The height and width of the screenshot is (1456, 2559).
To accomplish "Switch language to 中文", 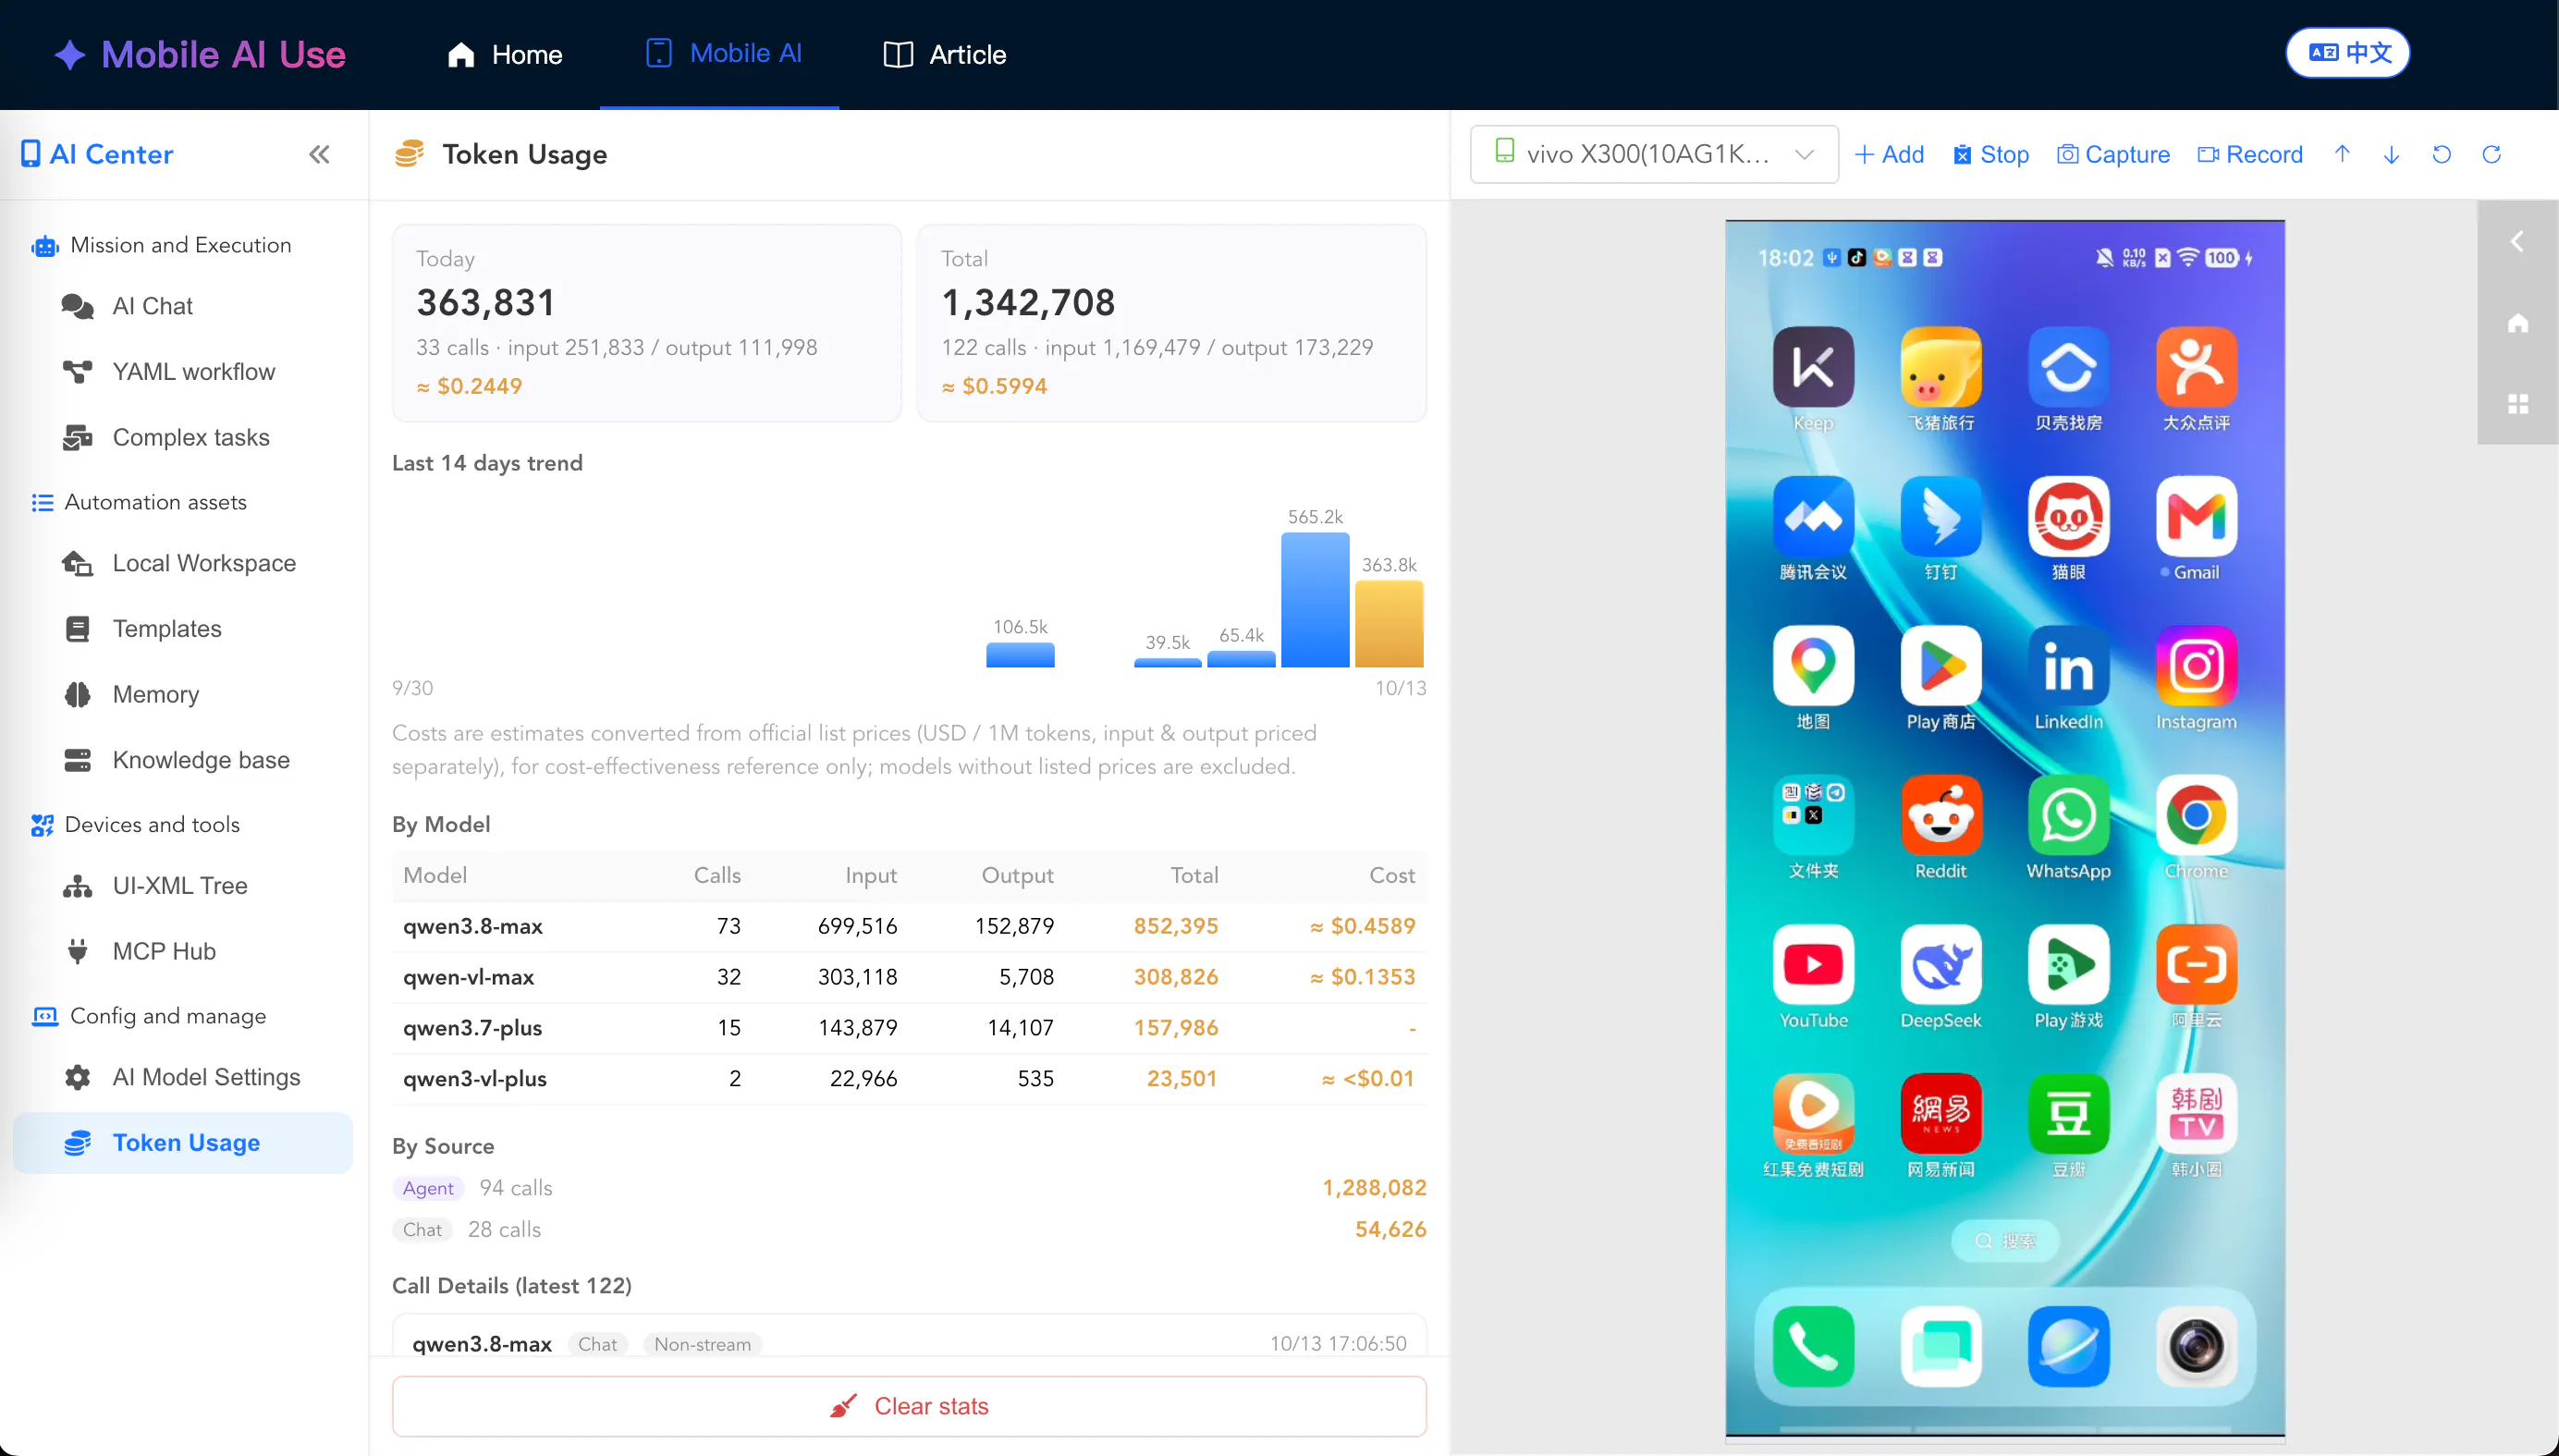I will click(x=2347, y=53).
